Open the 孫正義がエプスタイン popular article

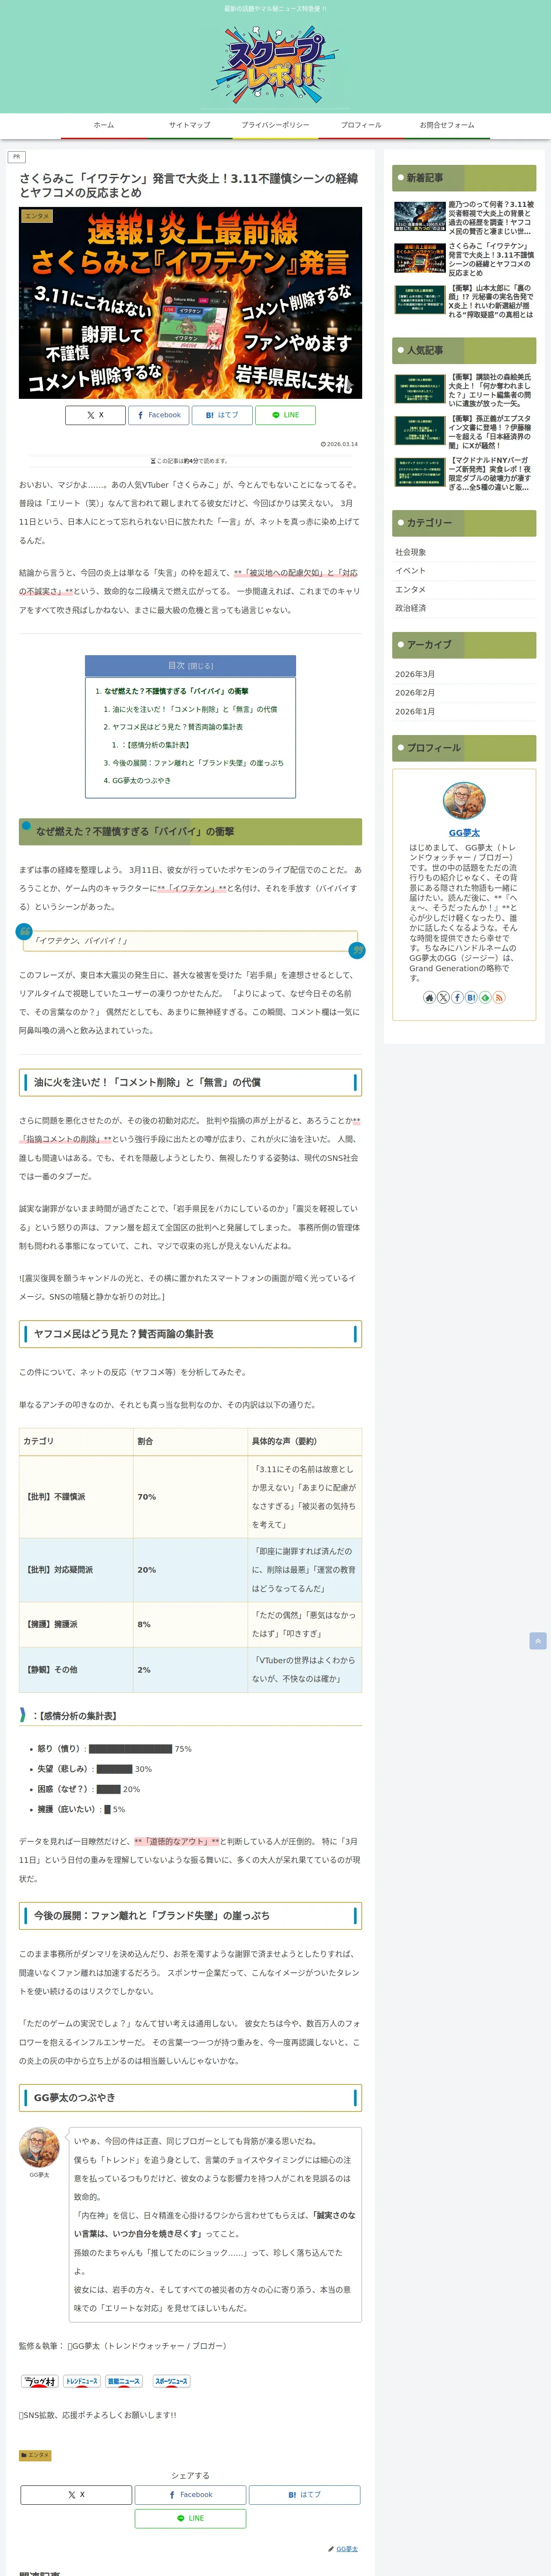tap(464, 432)
